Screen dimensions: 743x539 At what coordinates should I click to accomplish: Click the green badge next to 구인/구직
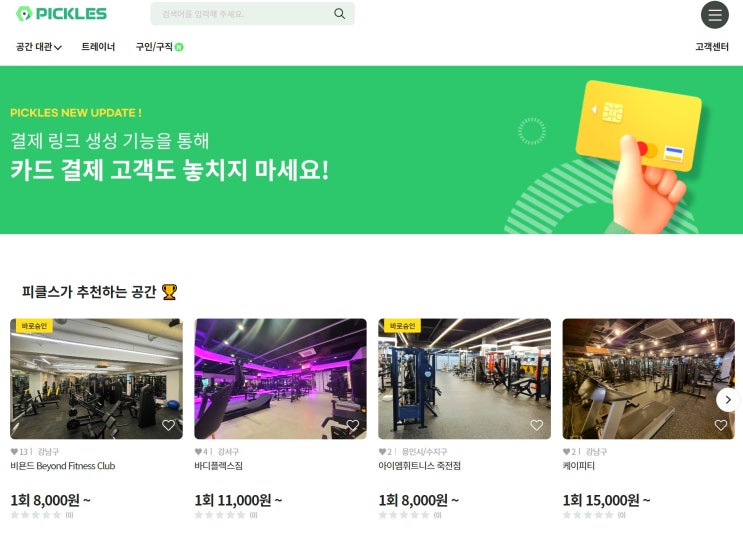click(179, 47)
